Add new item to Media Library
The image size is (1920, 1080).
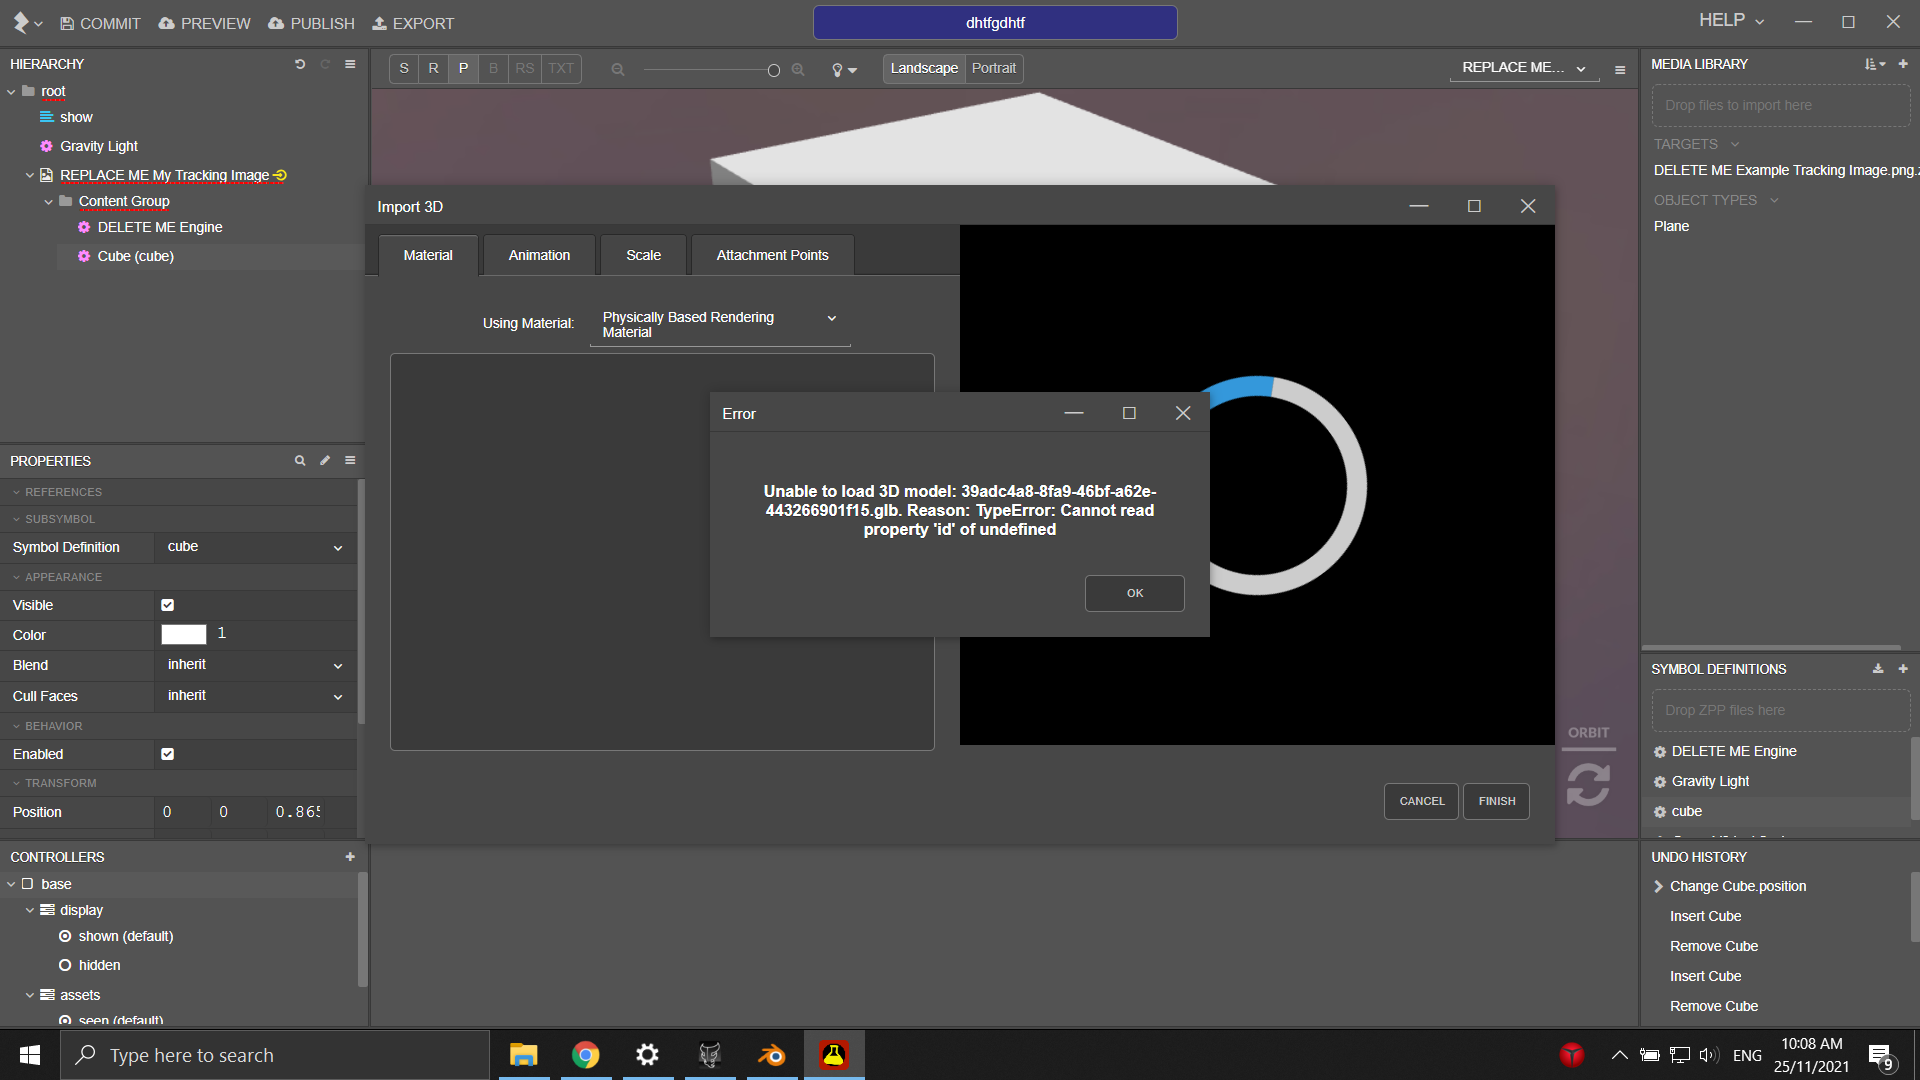point(1903,64)
